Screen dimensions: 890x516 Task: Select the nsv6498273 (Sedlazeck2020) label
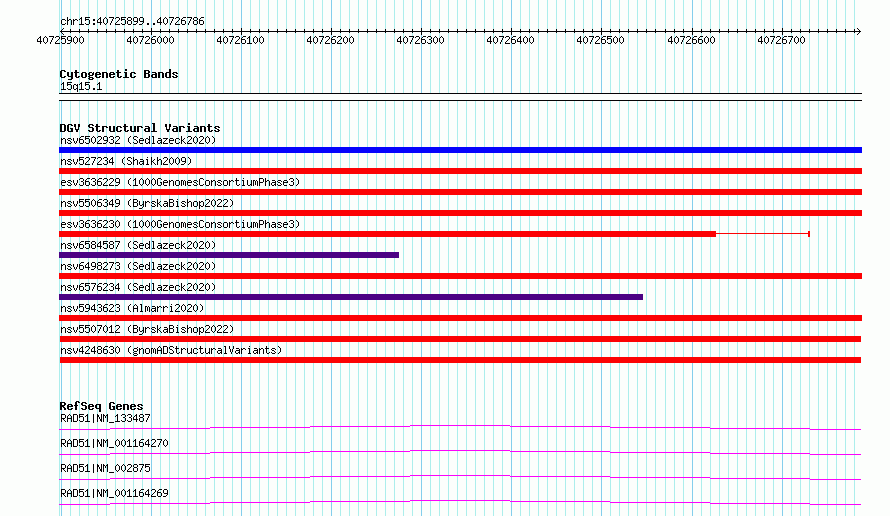(x=138, y=266)
